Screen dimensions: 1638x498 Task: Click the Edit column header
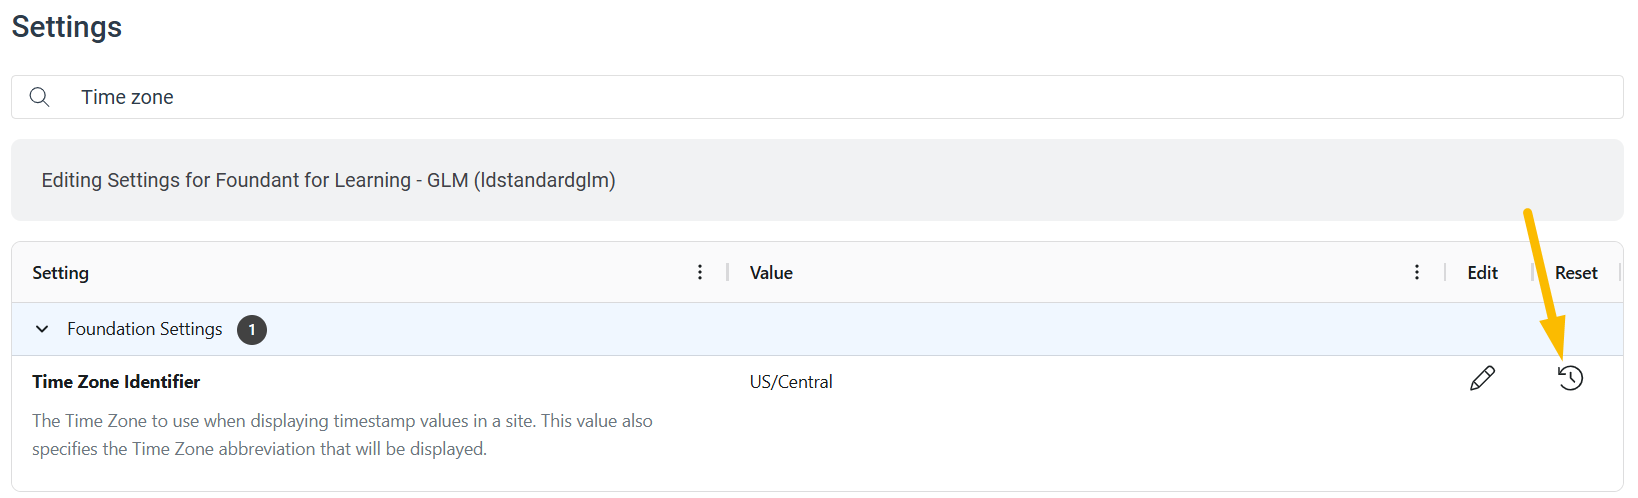(1482, 273)
